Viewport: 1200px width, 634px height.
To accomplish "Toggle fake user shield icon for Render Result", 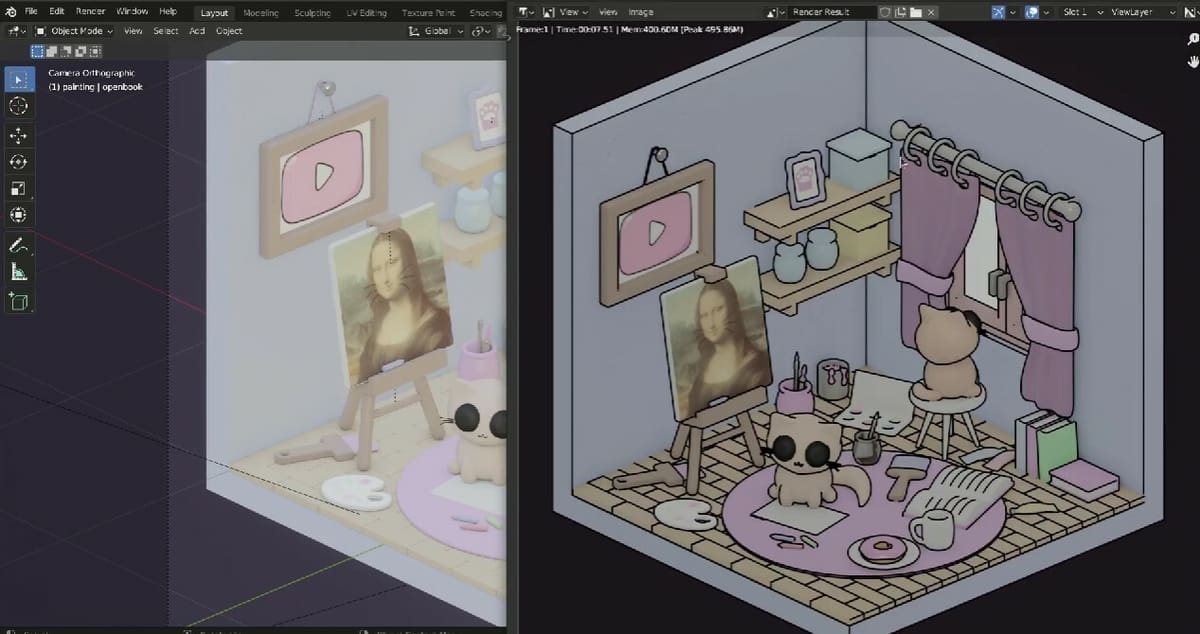I will pyautogui.click(x=885, y=12).
